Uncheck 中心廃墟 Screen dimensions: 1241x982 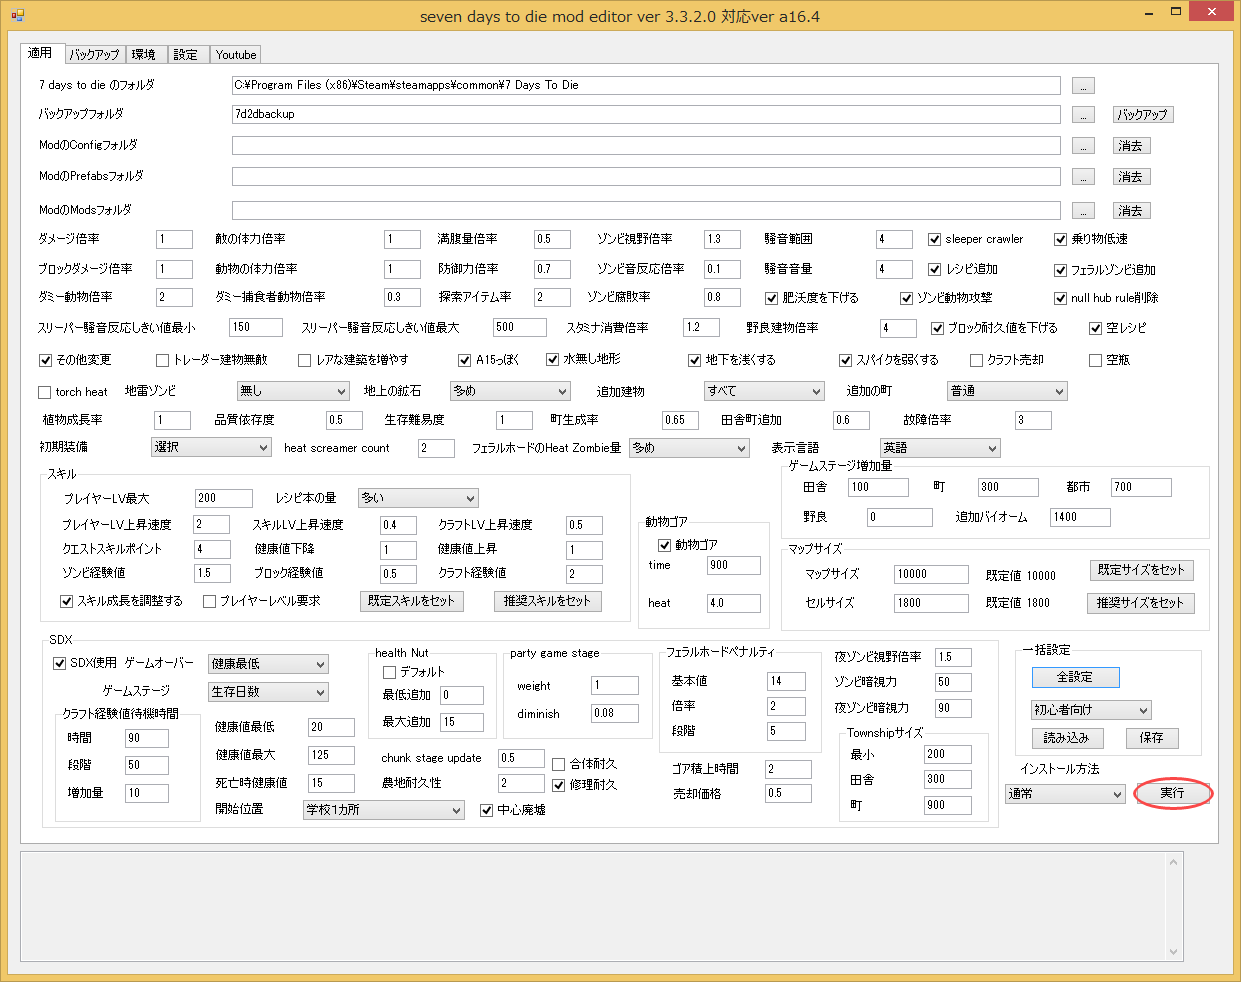pyautogui.click(x=487, y=810)
